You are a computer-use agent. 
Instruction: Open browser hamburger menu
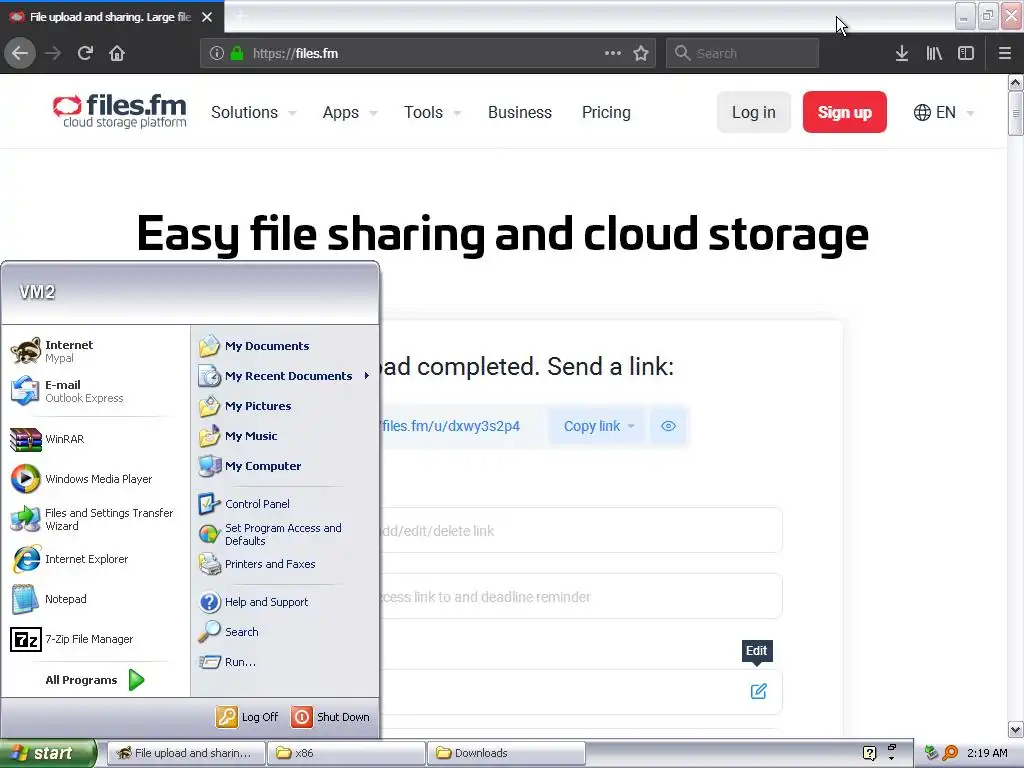point(1004,54)
